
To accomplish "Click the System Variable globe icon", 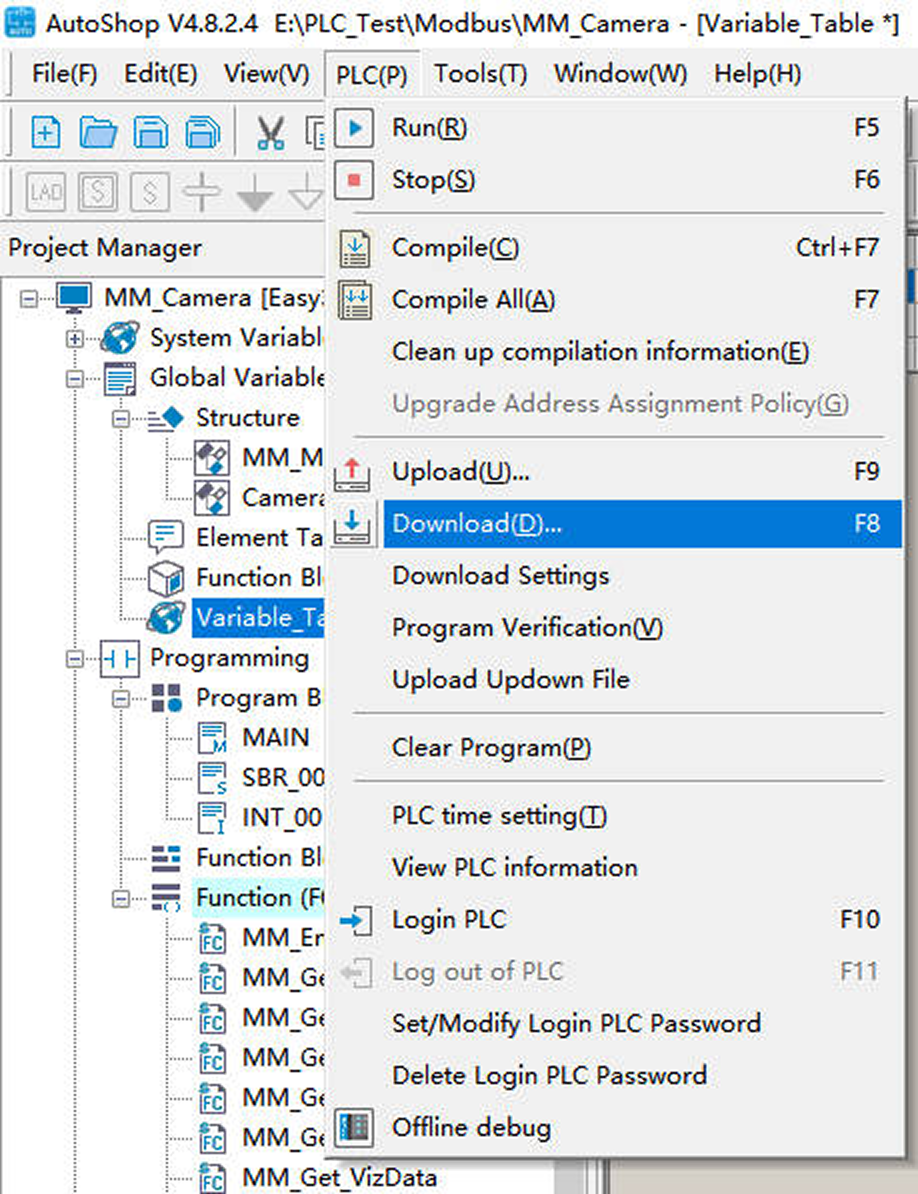I will pyautogui.click(x=120, y=338).
